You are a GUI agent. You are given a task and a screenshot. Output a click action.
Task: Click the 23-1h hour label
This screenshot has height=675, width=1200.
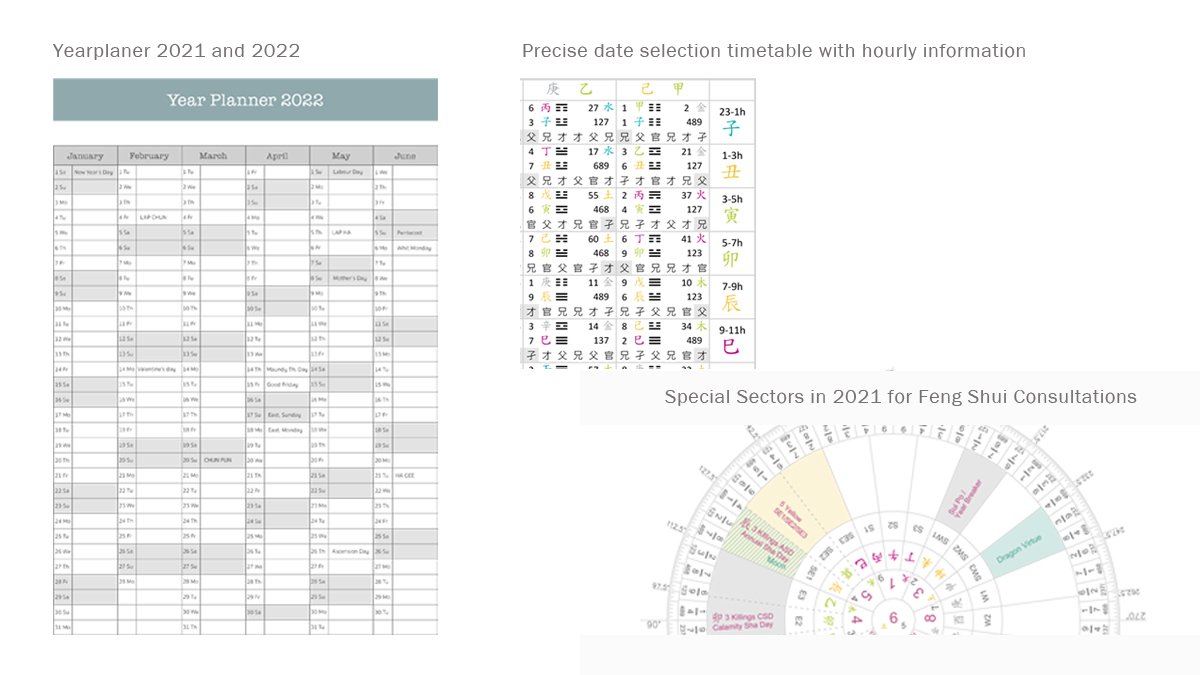click(x=732, y=112)
